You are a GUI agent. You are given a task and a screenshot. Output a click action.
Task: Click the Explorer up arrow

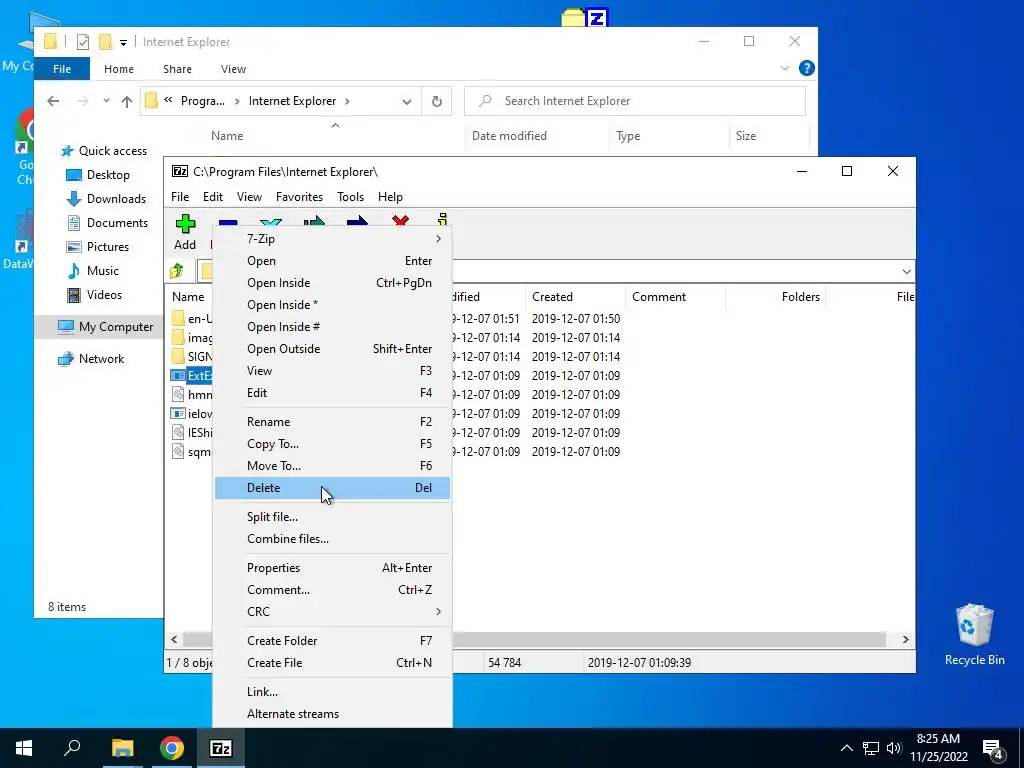[x=127, y=101]
